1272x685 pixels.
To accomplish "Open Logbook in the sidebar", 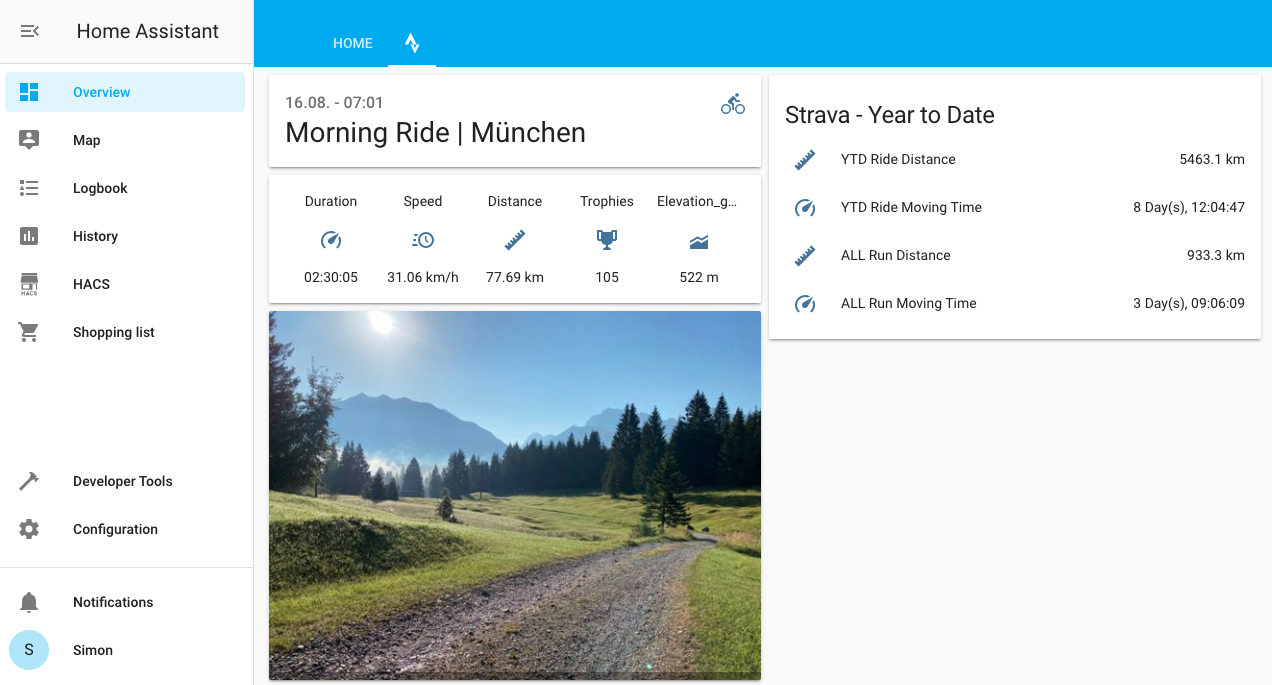I will [125, 188].
